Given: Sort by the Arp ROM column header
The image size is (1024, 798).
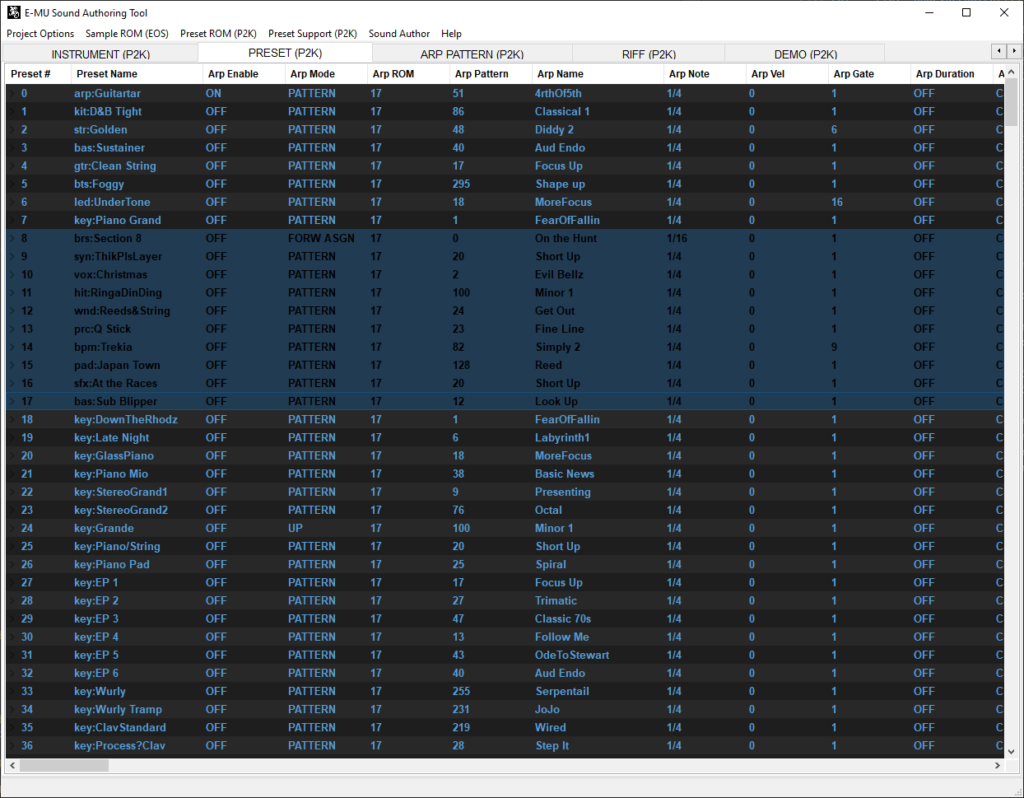Looking at the screenshot, I should [408, 74].
